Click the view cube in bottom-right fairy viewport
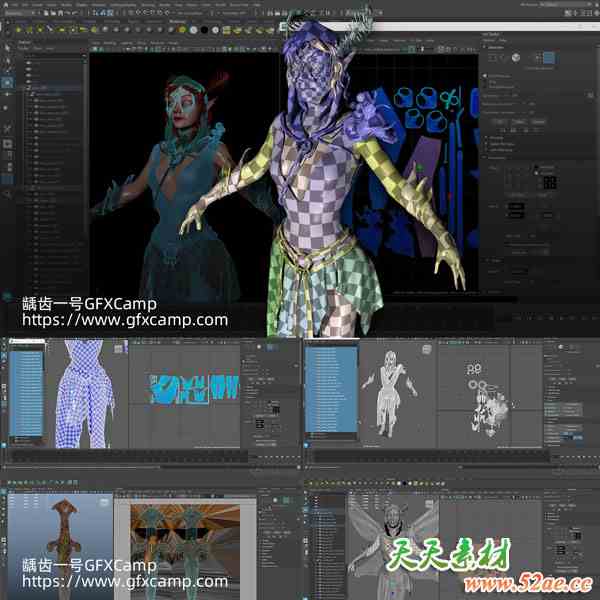 (x=429, y=505)
